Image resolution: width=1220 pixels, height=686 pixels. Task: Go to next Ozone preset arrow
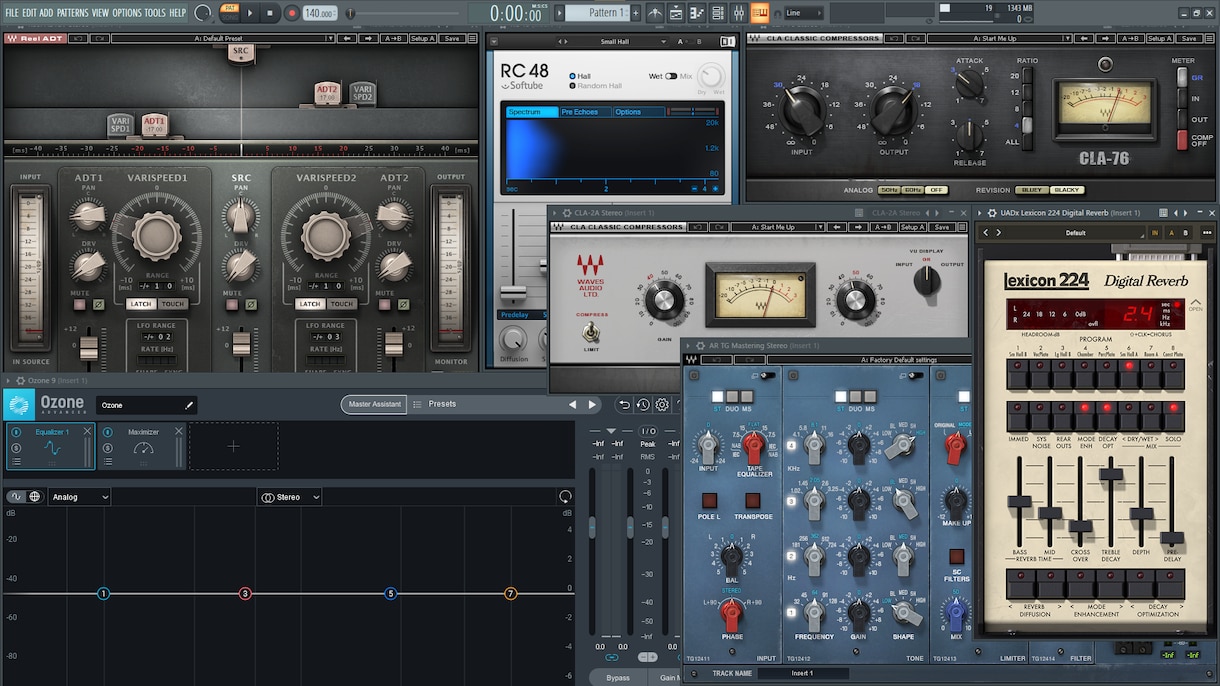tap(592, 405)
